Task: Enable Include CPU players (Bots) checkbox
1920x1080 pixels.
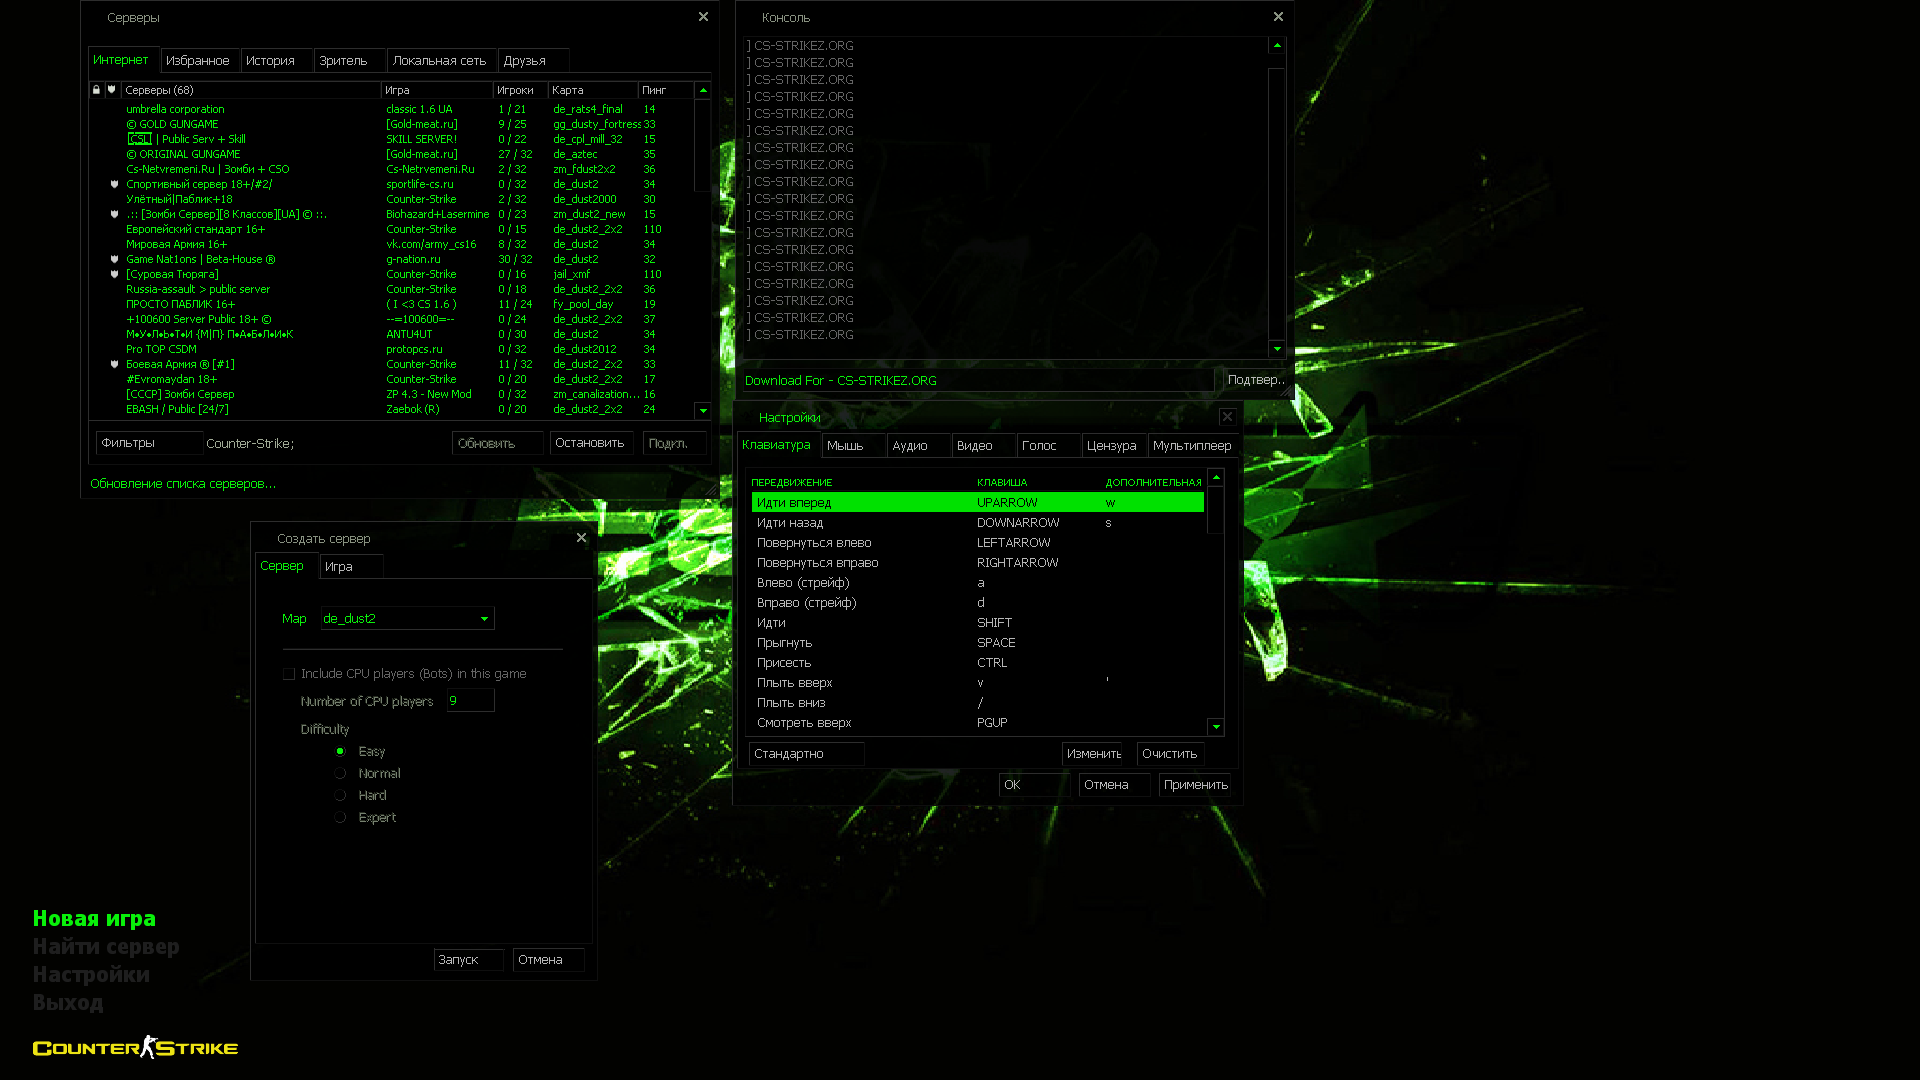Action: click(289, 674)
